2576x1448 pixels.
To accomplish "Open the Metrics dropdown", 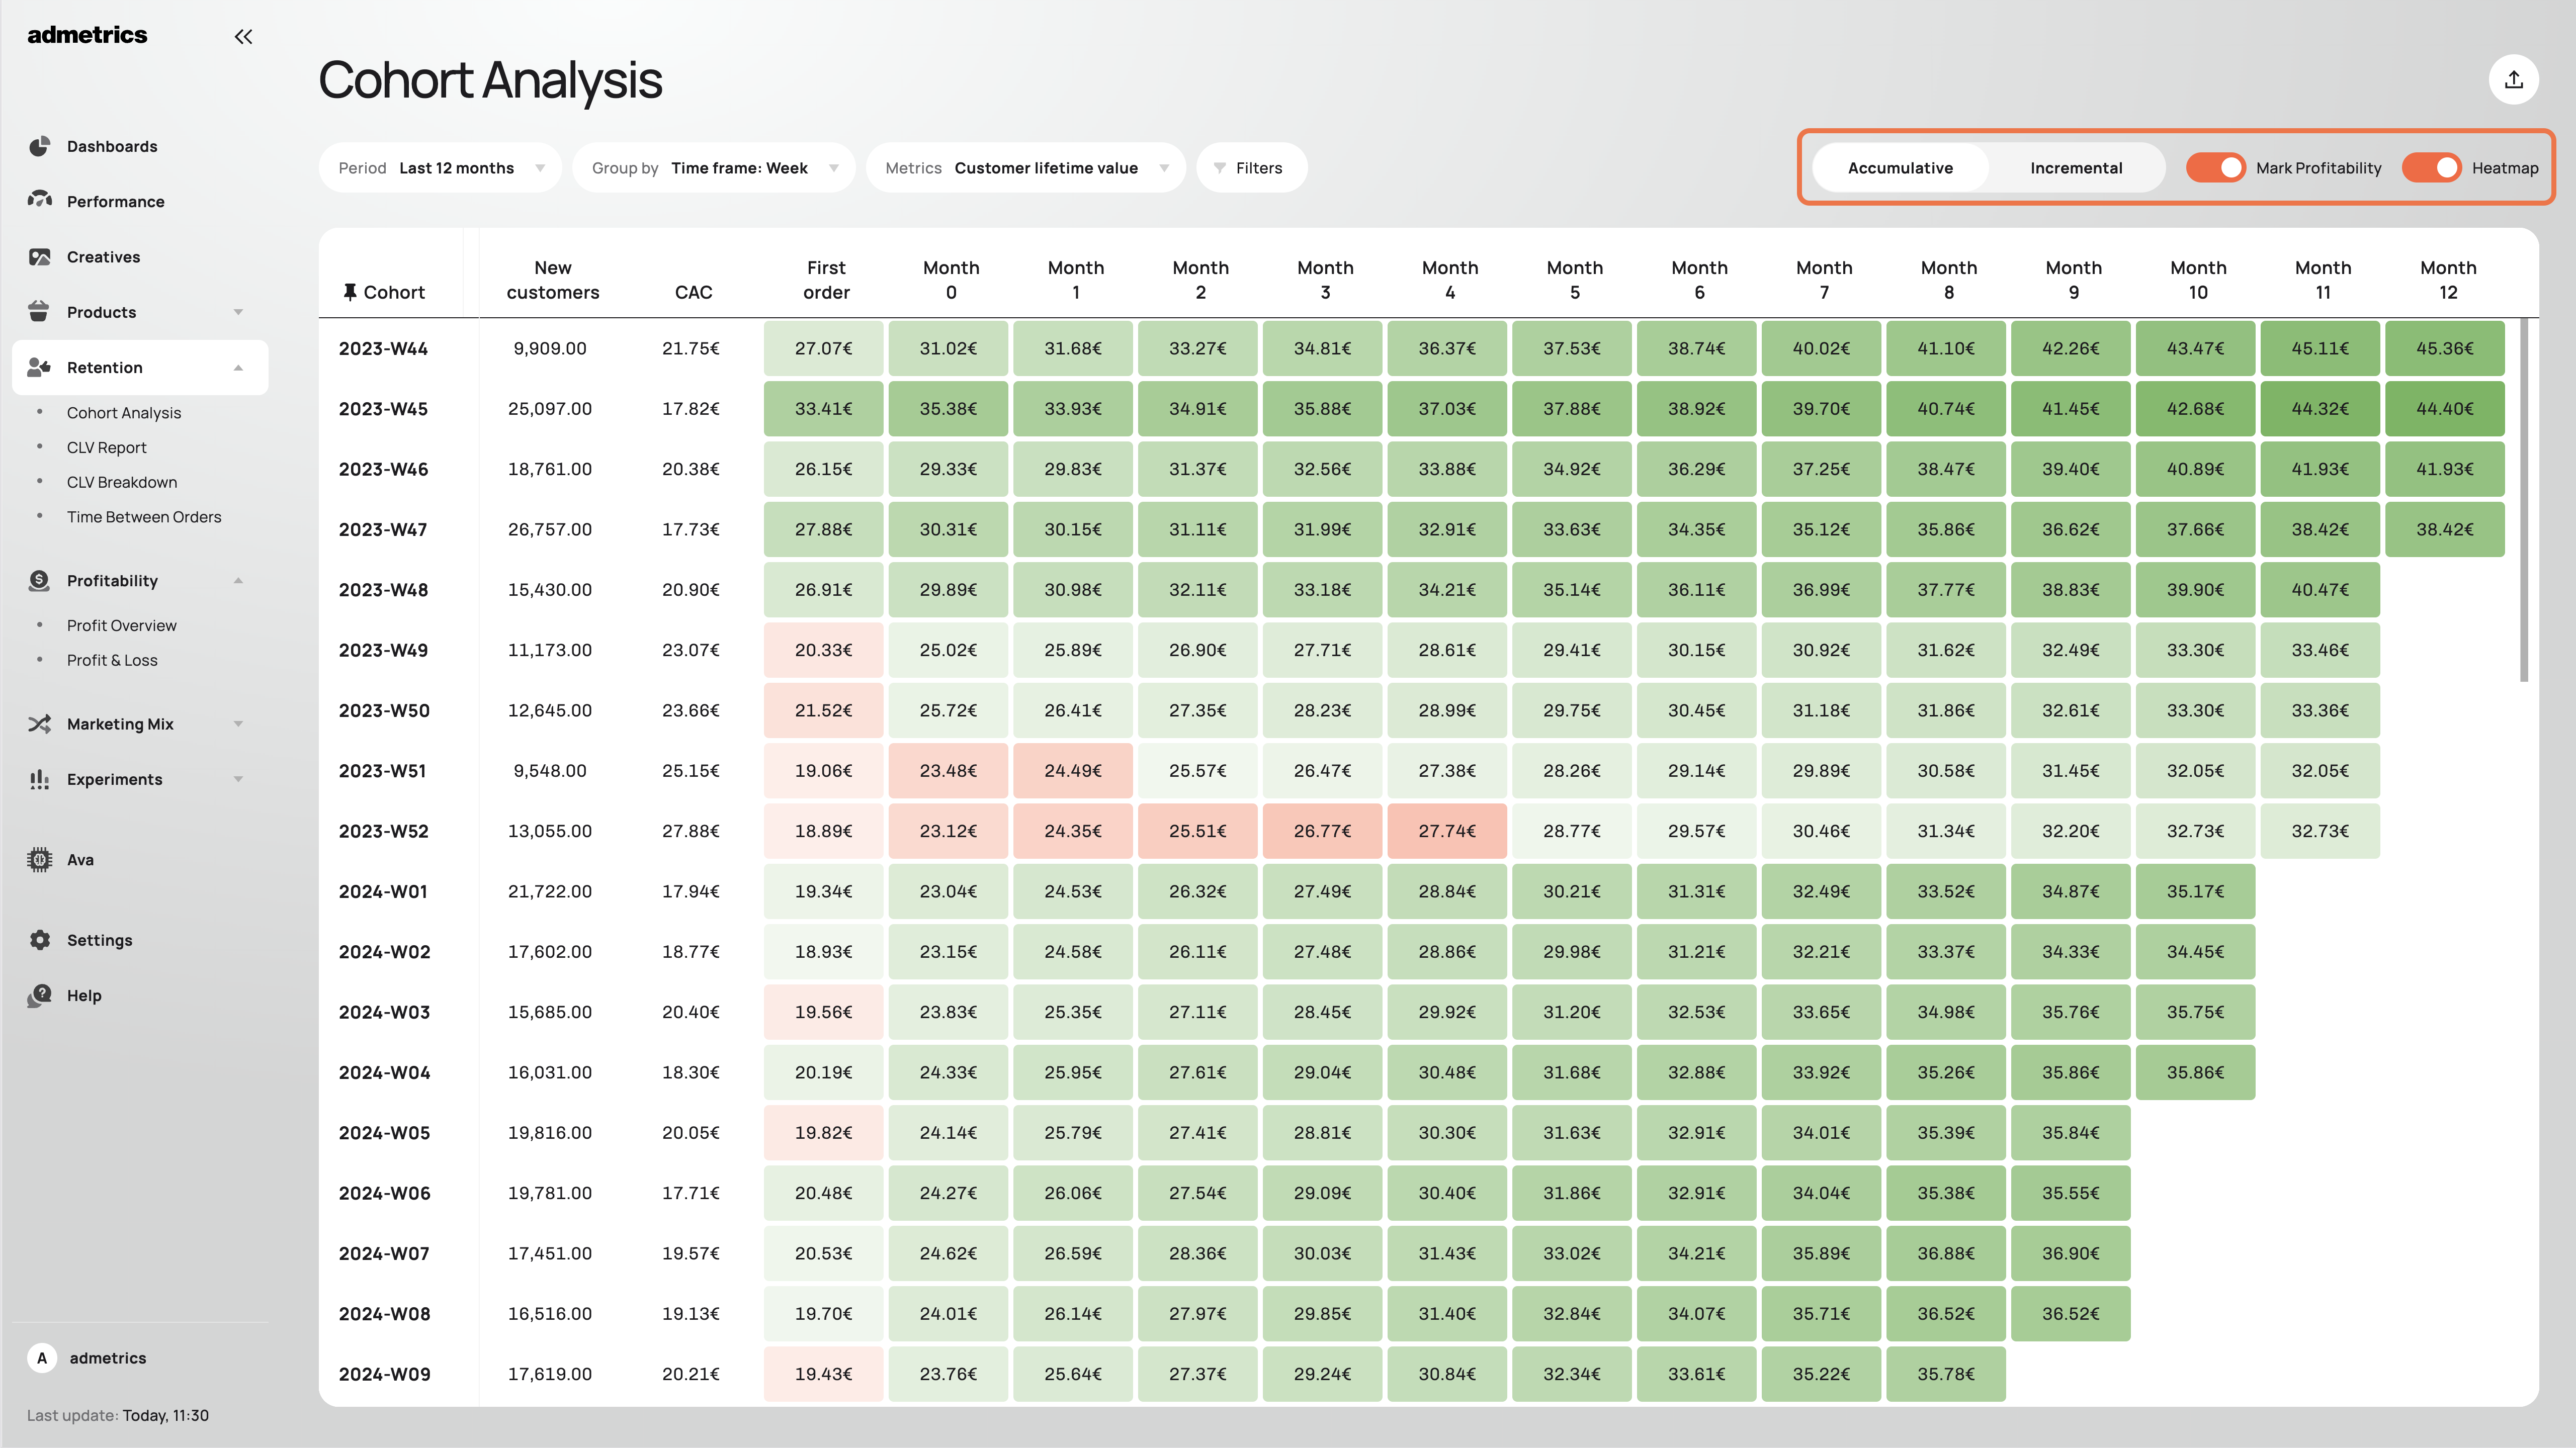I will pos(1025,168).
